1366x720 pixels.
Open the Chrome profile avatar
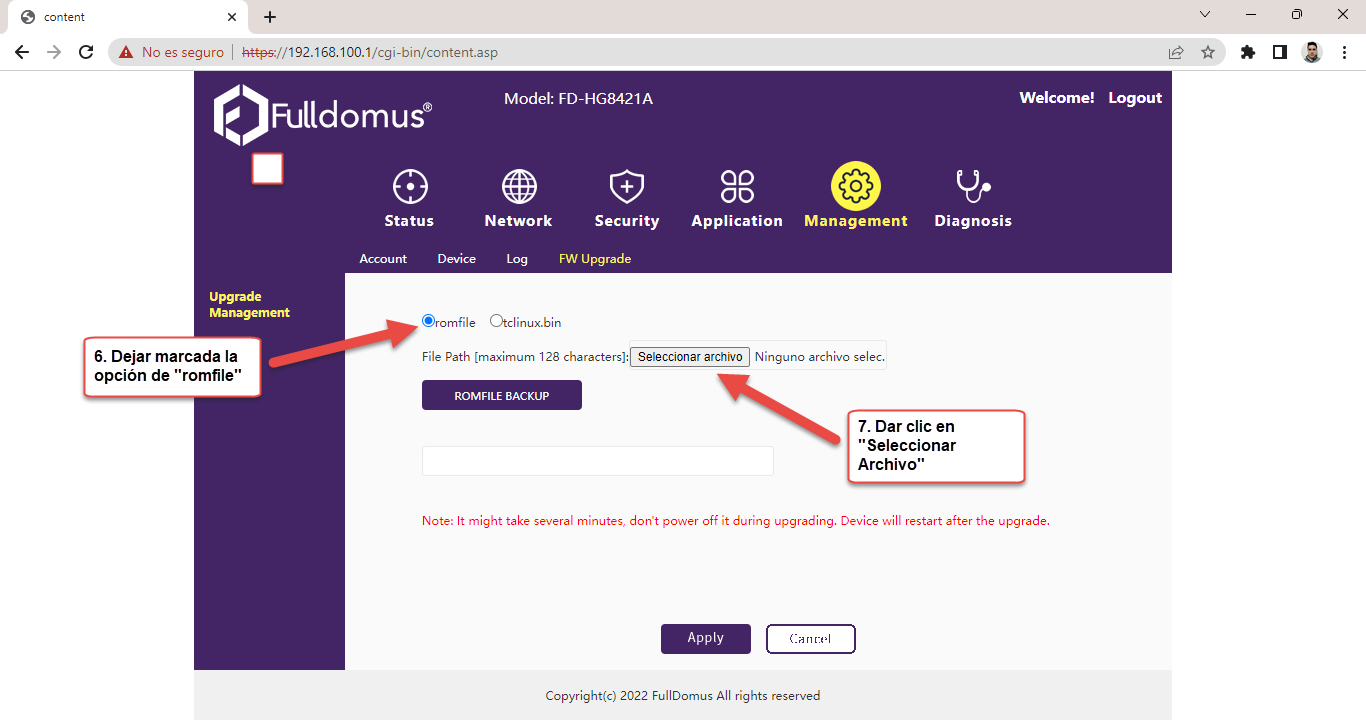tap(1312, 52)
